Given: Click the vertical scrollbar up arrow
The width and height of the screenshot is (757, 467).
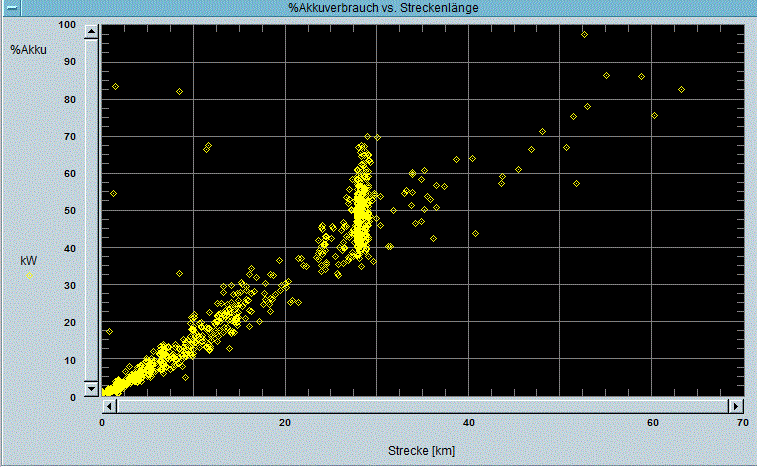Looking at the screenshot, I should [91, 32].
